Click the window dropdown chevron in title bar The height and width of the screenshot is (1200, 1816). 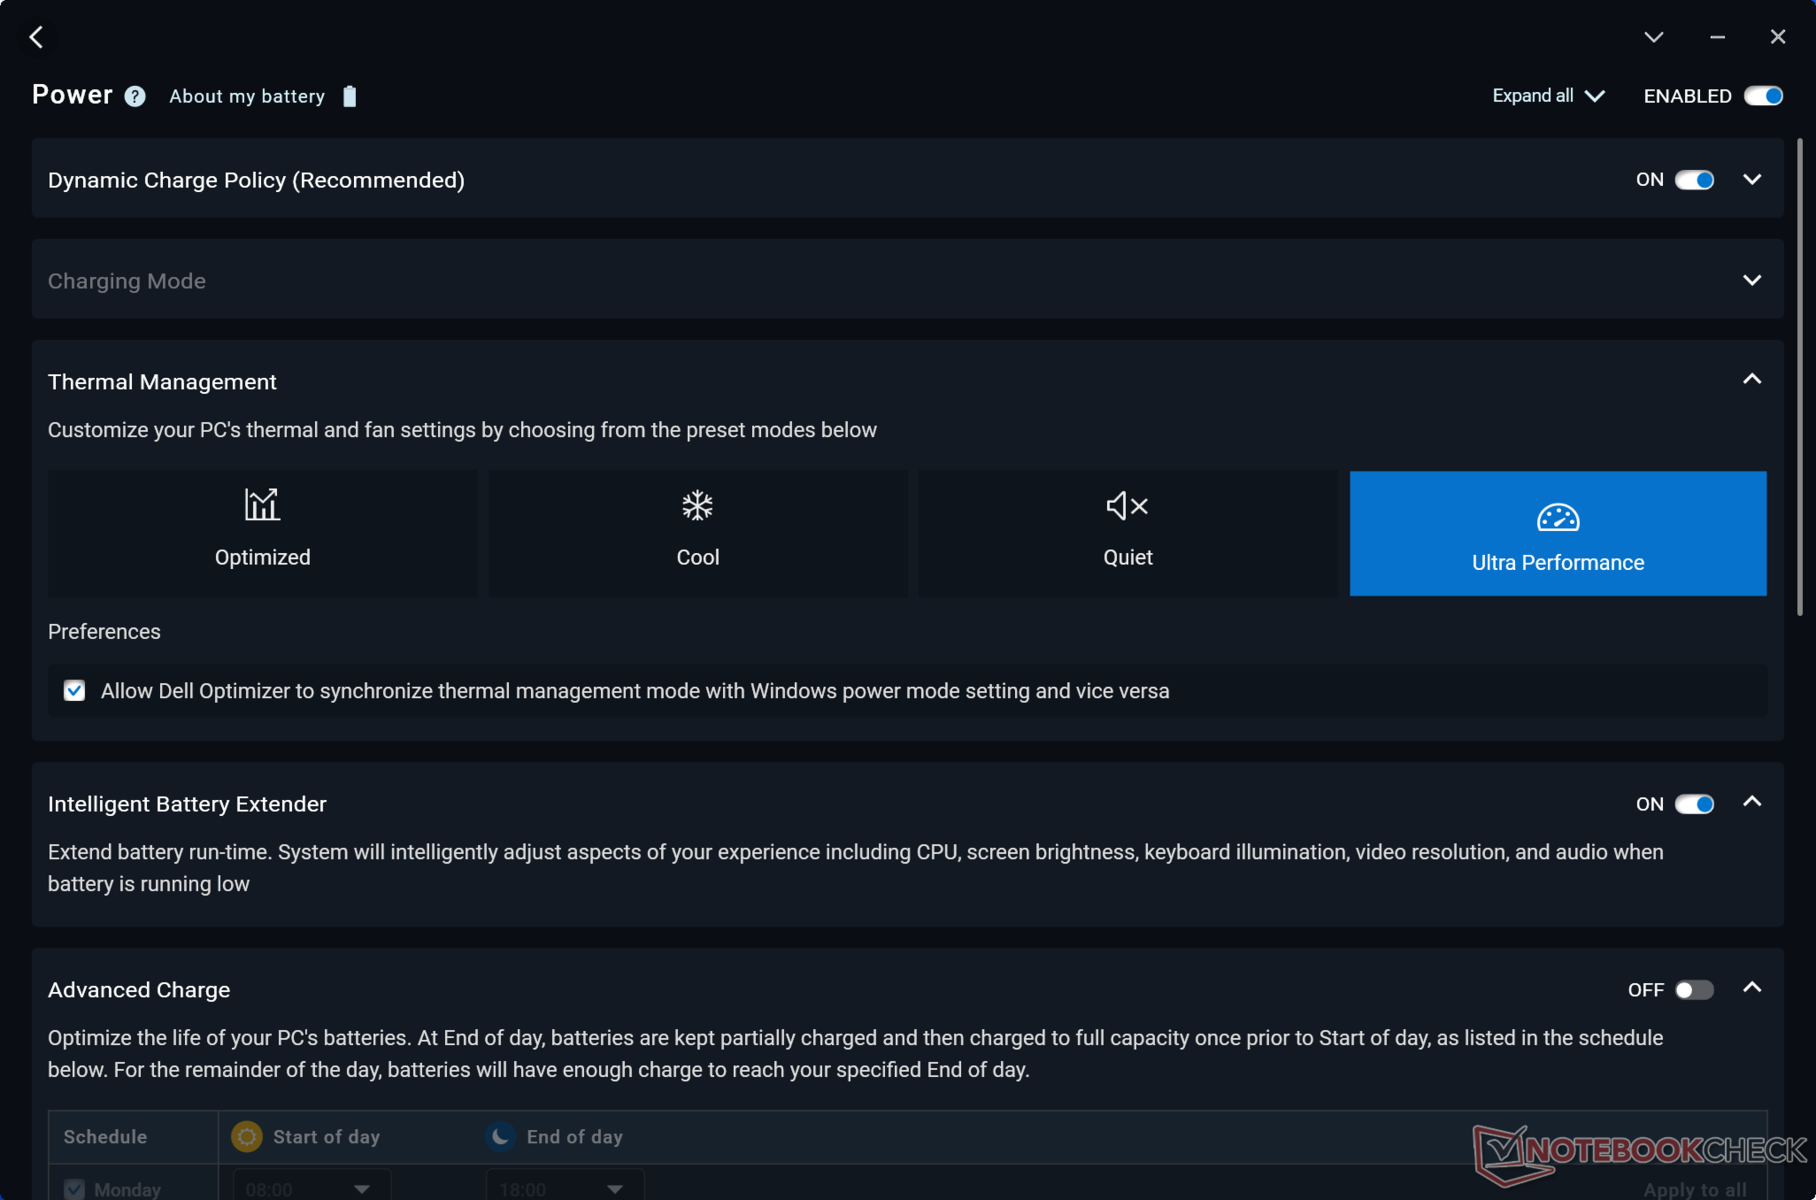pyautogui.click(x=1654, y=37)
